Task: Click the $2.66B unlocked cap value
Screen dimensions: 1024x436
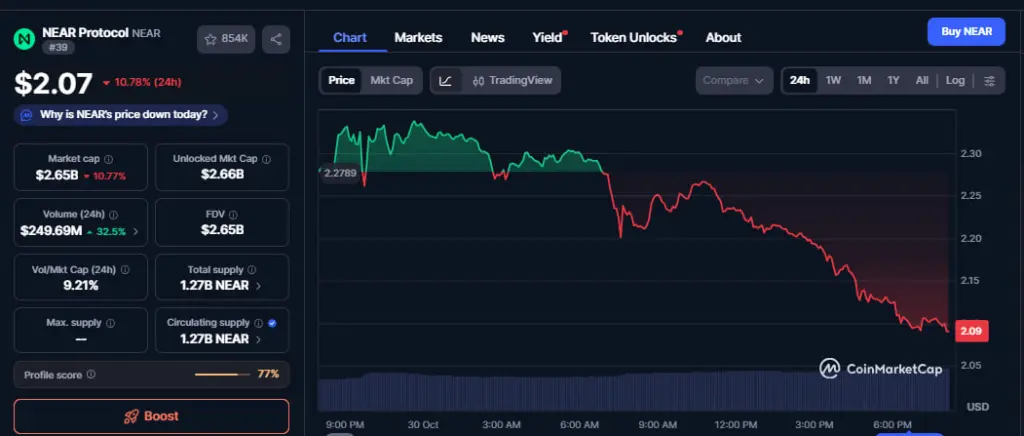Action: coord(222,175)
